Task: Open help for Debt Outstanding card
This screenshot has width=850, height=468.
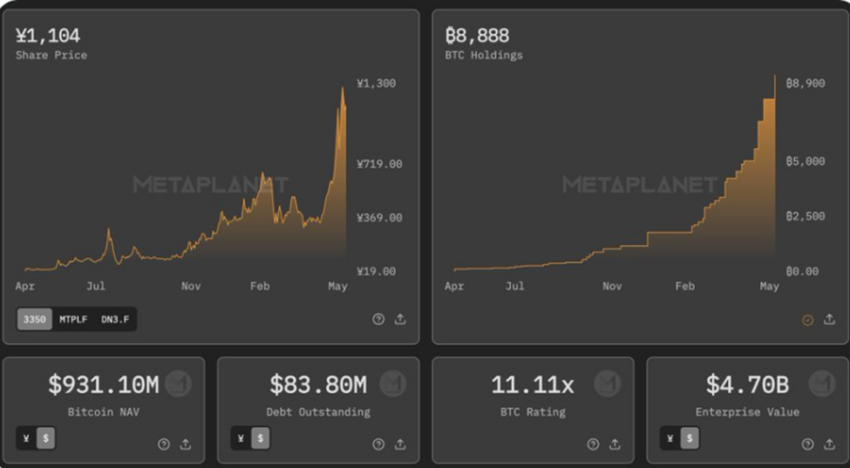Action: pyautogui.click(x=379, y=444)
